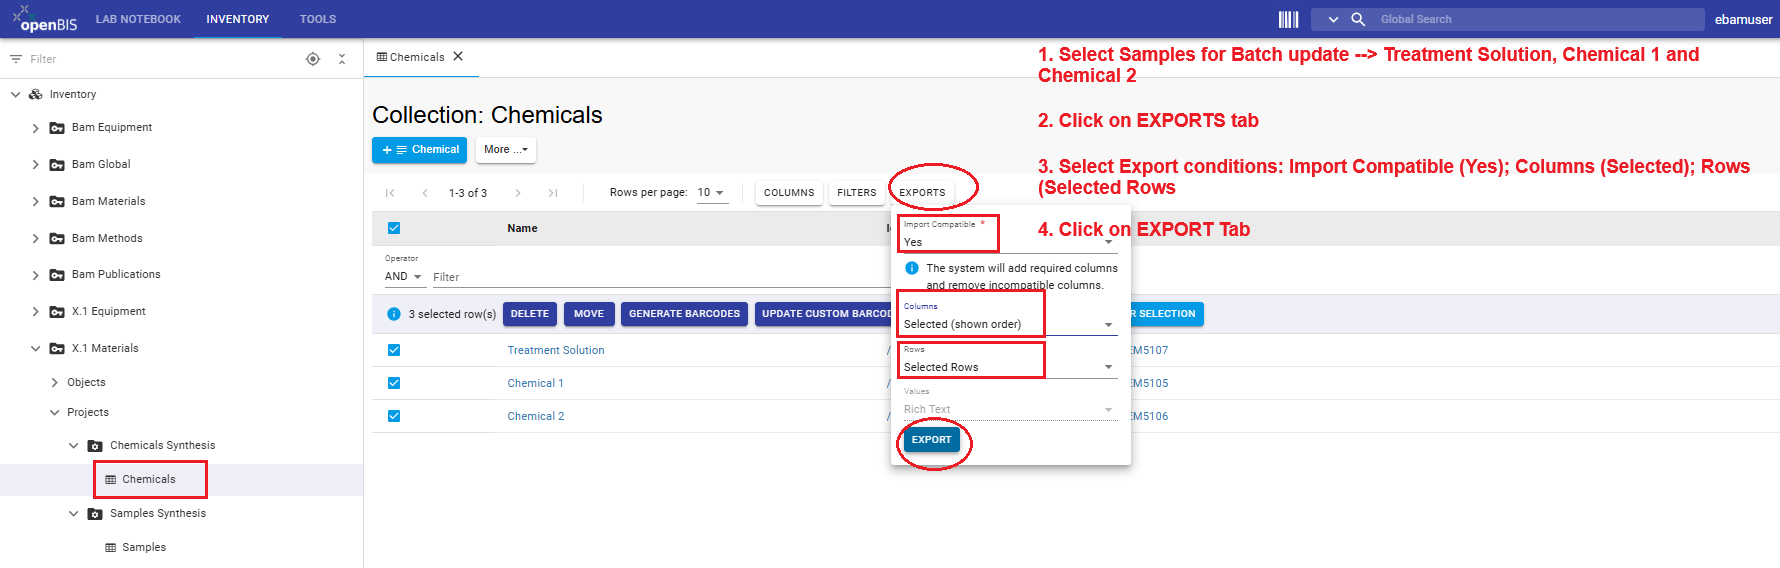Expand Bam Materials folder
The width and height of the screenshot is (1780, 568).
pos(35,202)
